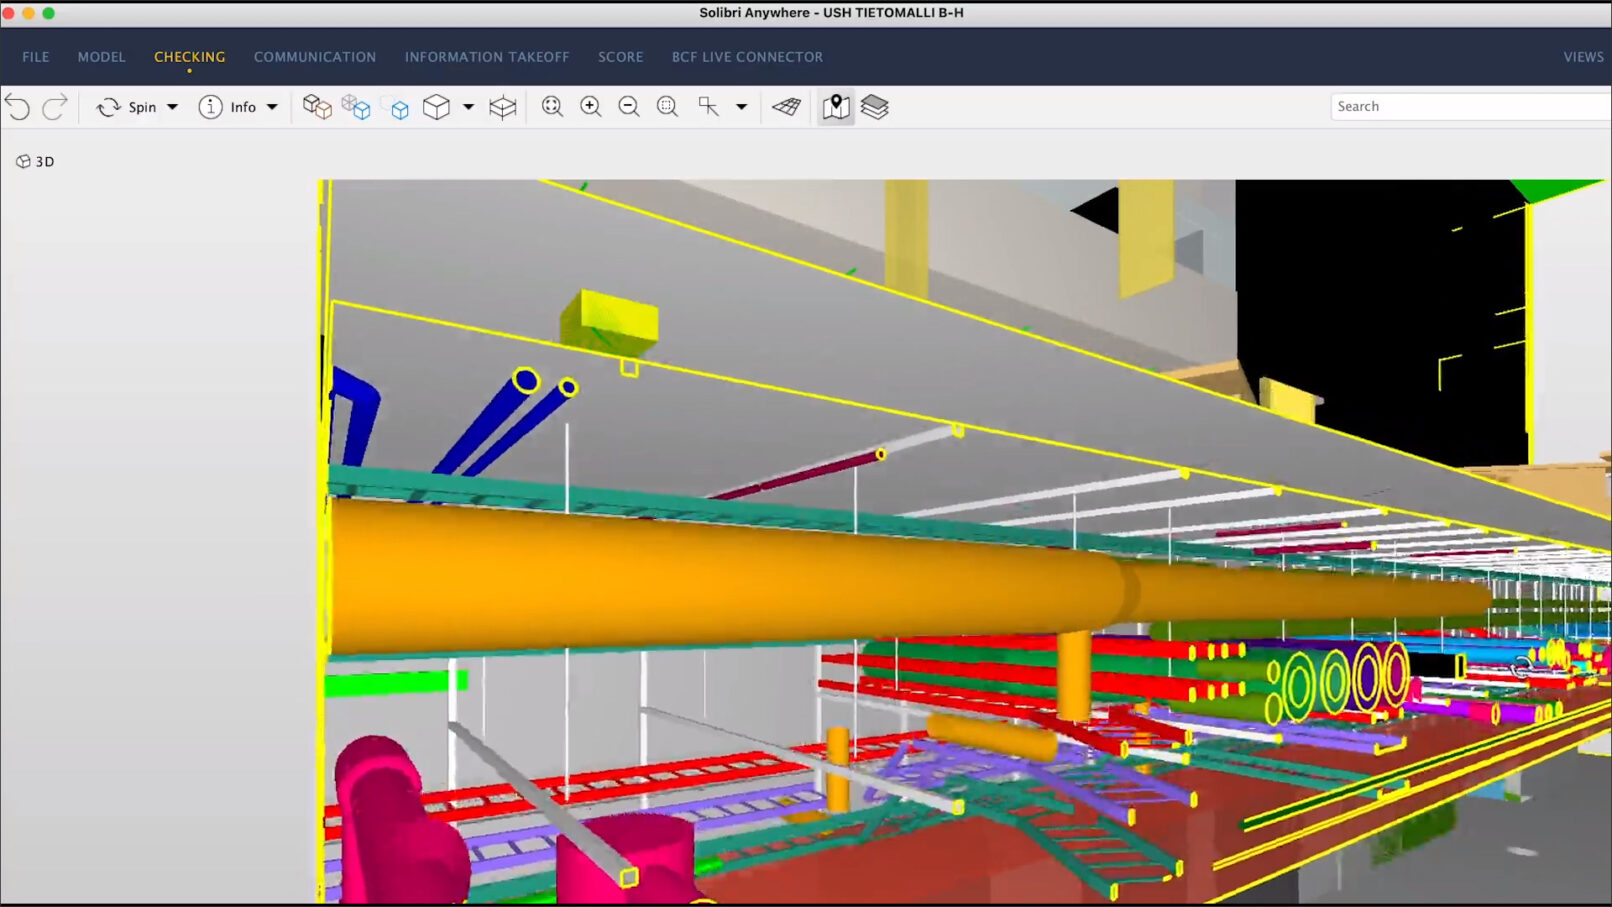The height and width of the screenshot is (907, 1612).
Task: Activate the Zoom to Fit tool
Action: coord(551,106)
